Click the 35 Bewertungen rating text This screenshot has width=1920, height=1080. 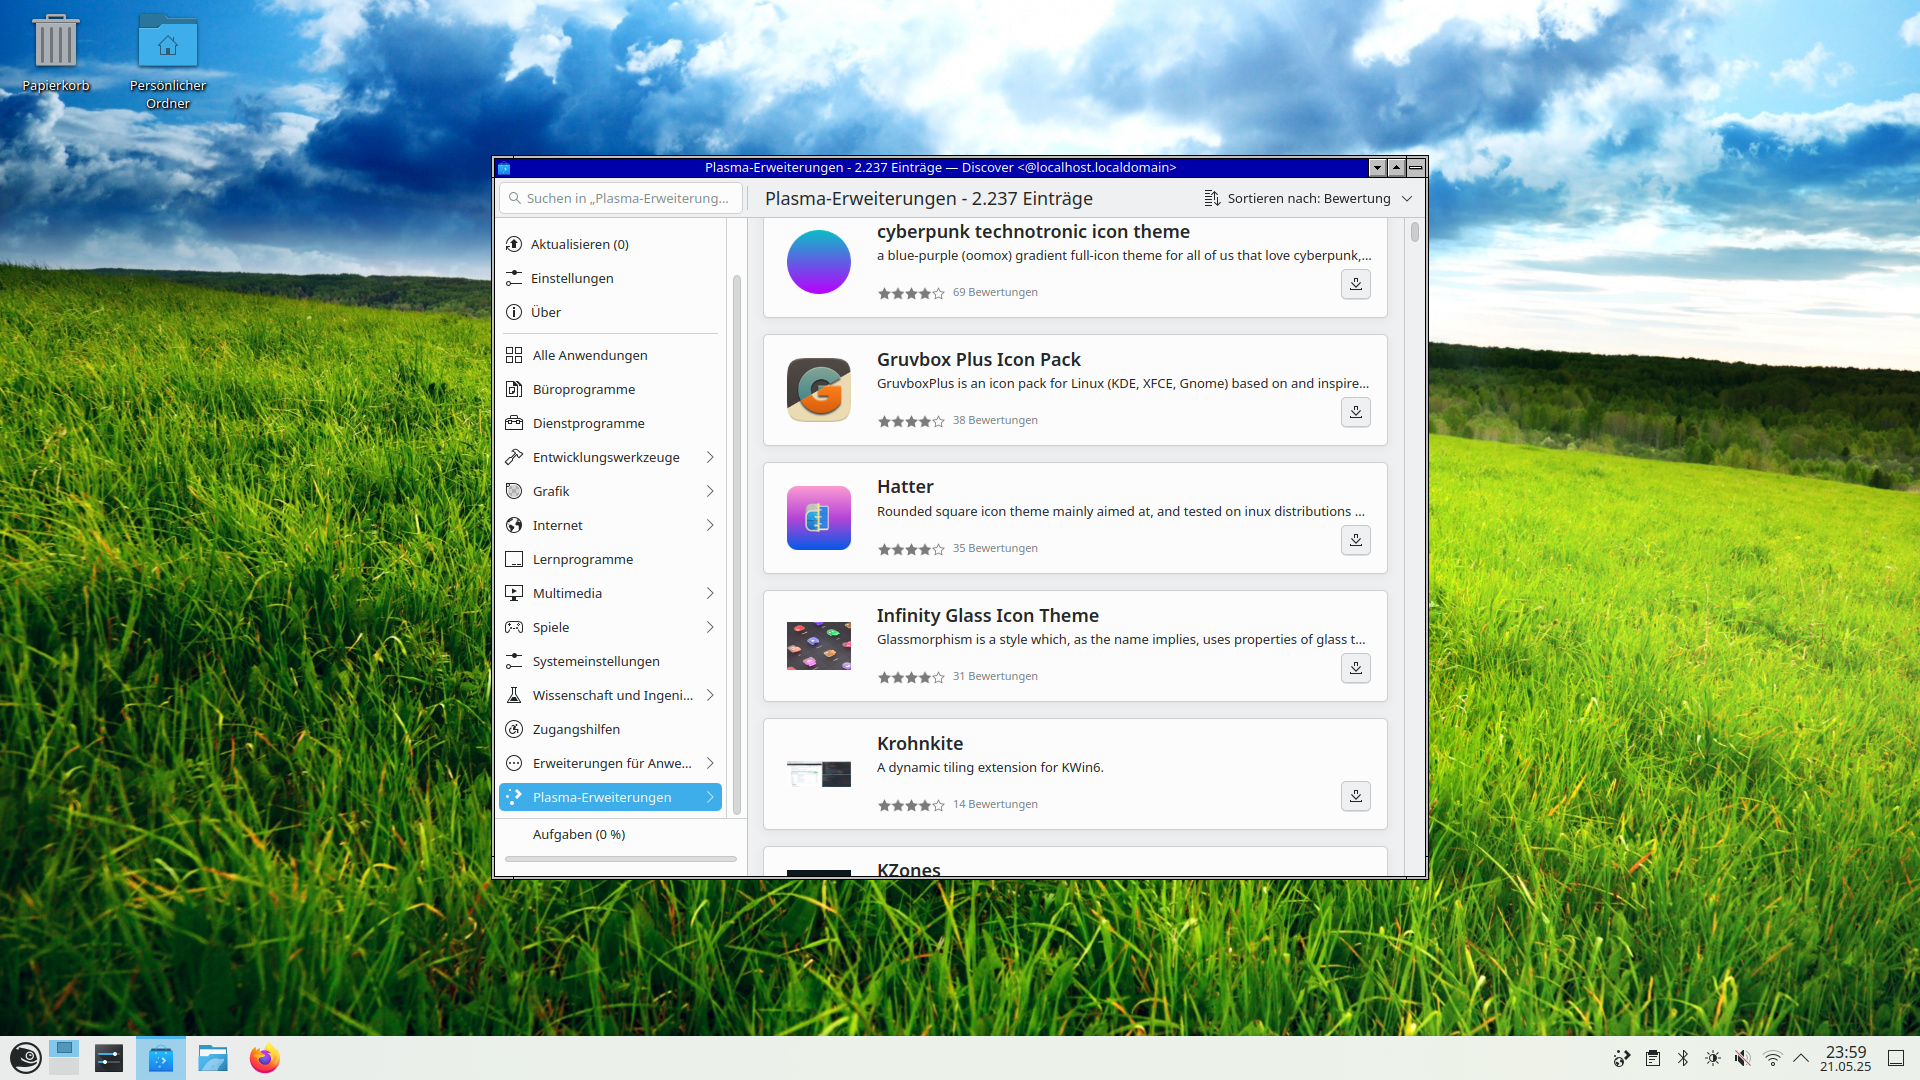[995, 548]
